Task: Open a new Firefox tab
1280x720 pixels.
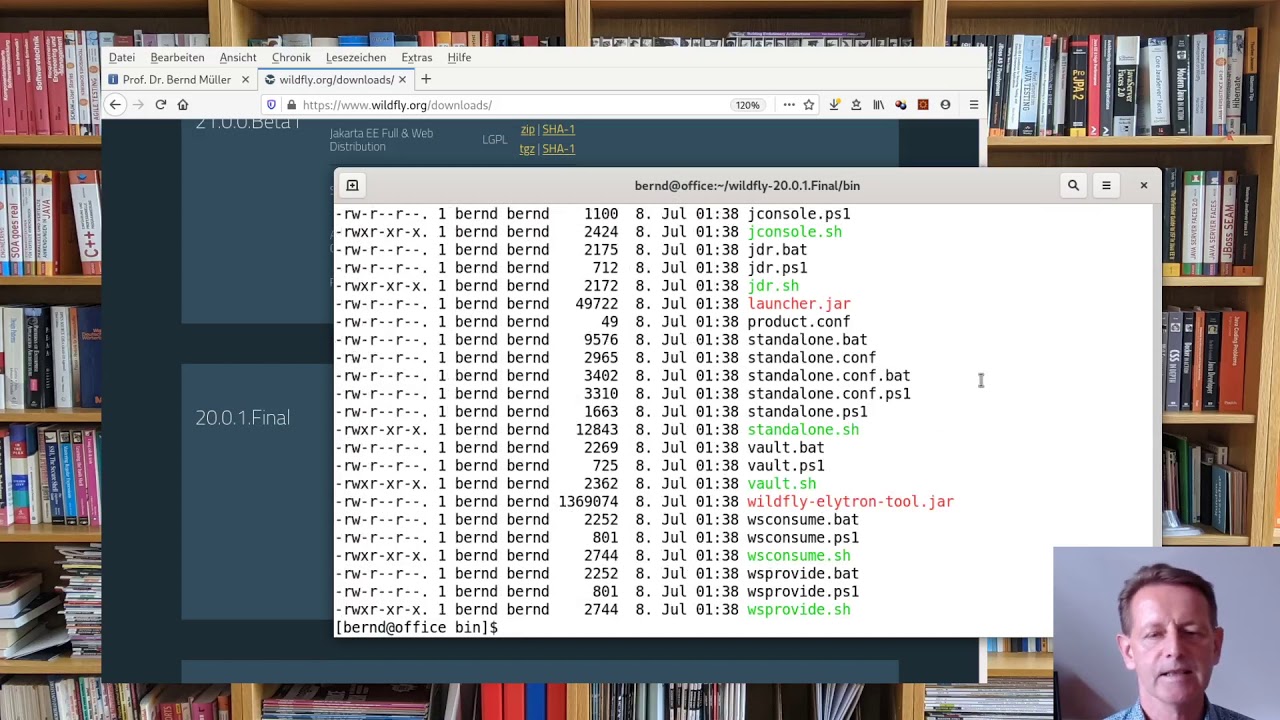Action: [x=426, y=79]
